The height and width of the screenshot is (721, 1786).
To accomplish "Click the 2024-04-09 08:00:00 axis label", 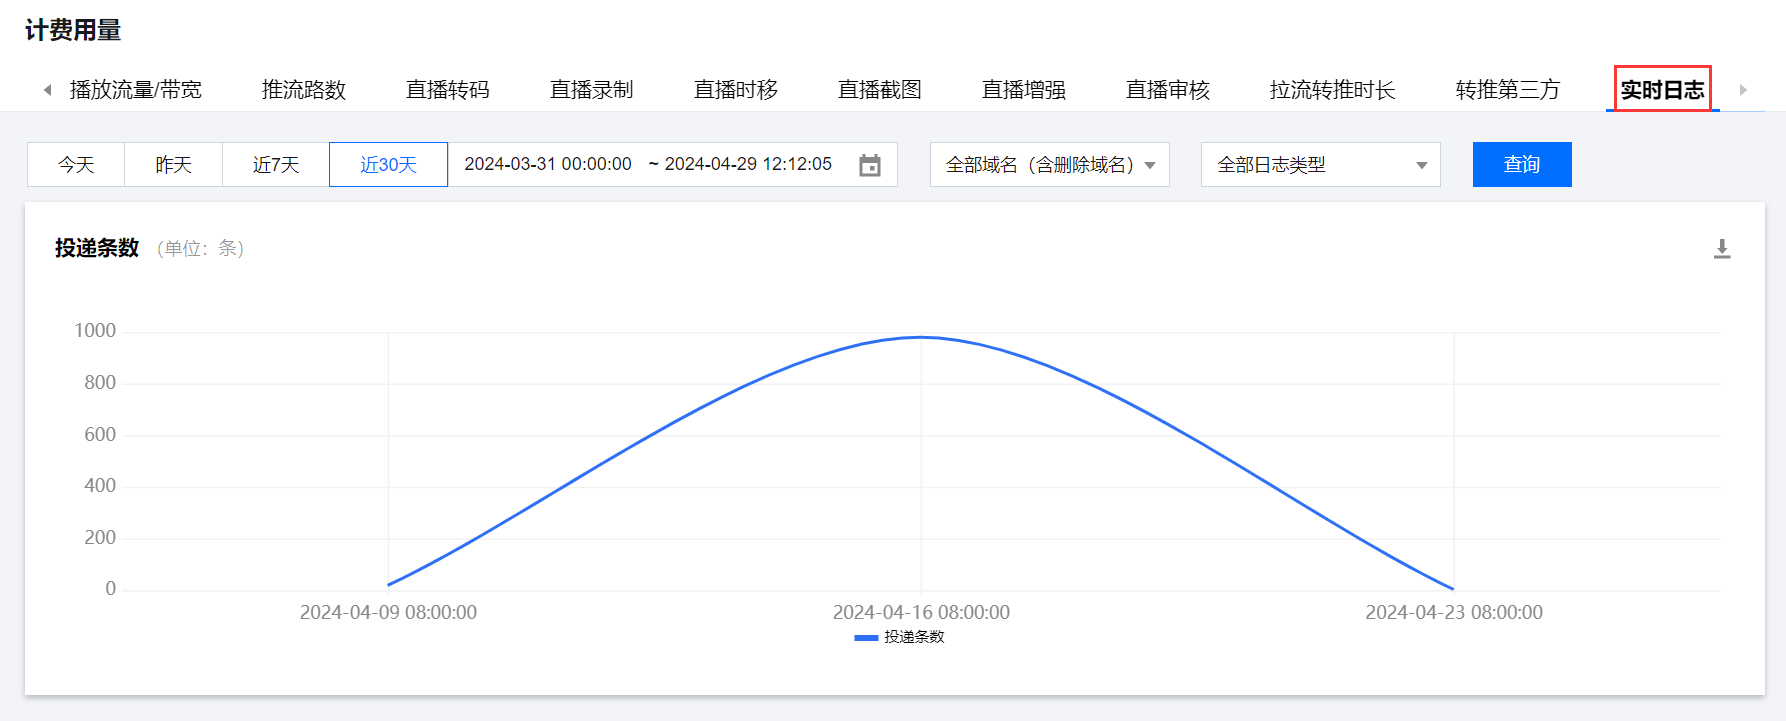I will coord(388,612).
